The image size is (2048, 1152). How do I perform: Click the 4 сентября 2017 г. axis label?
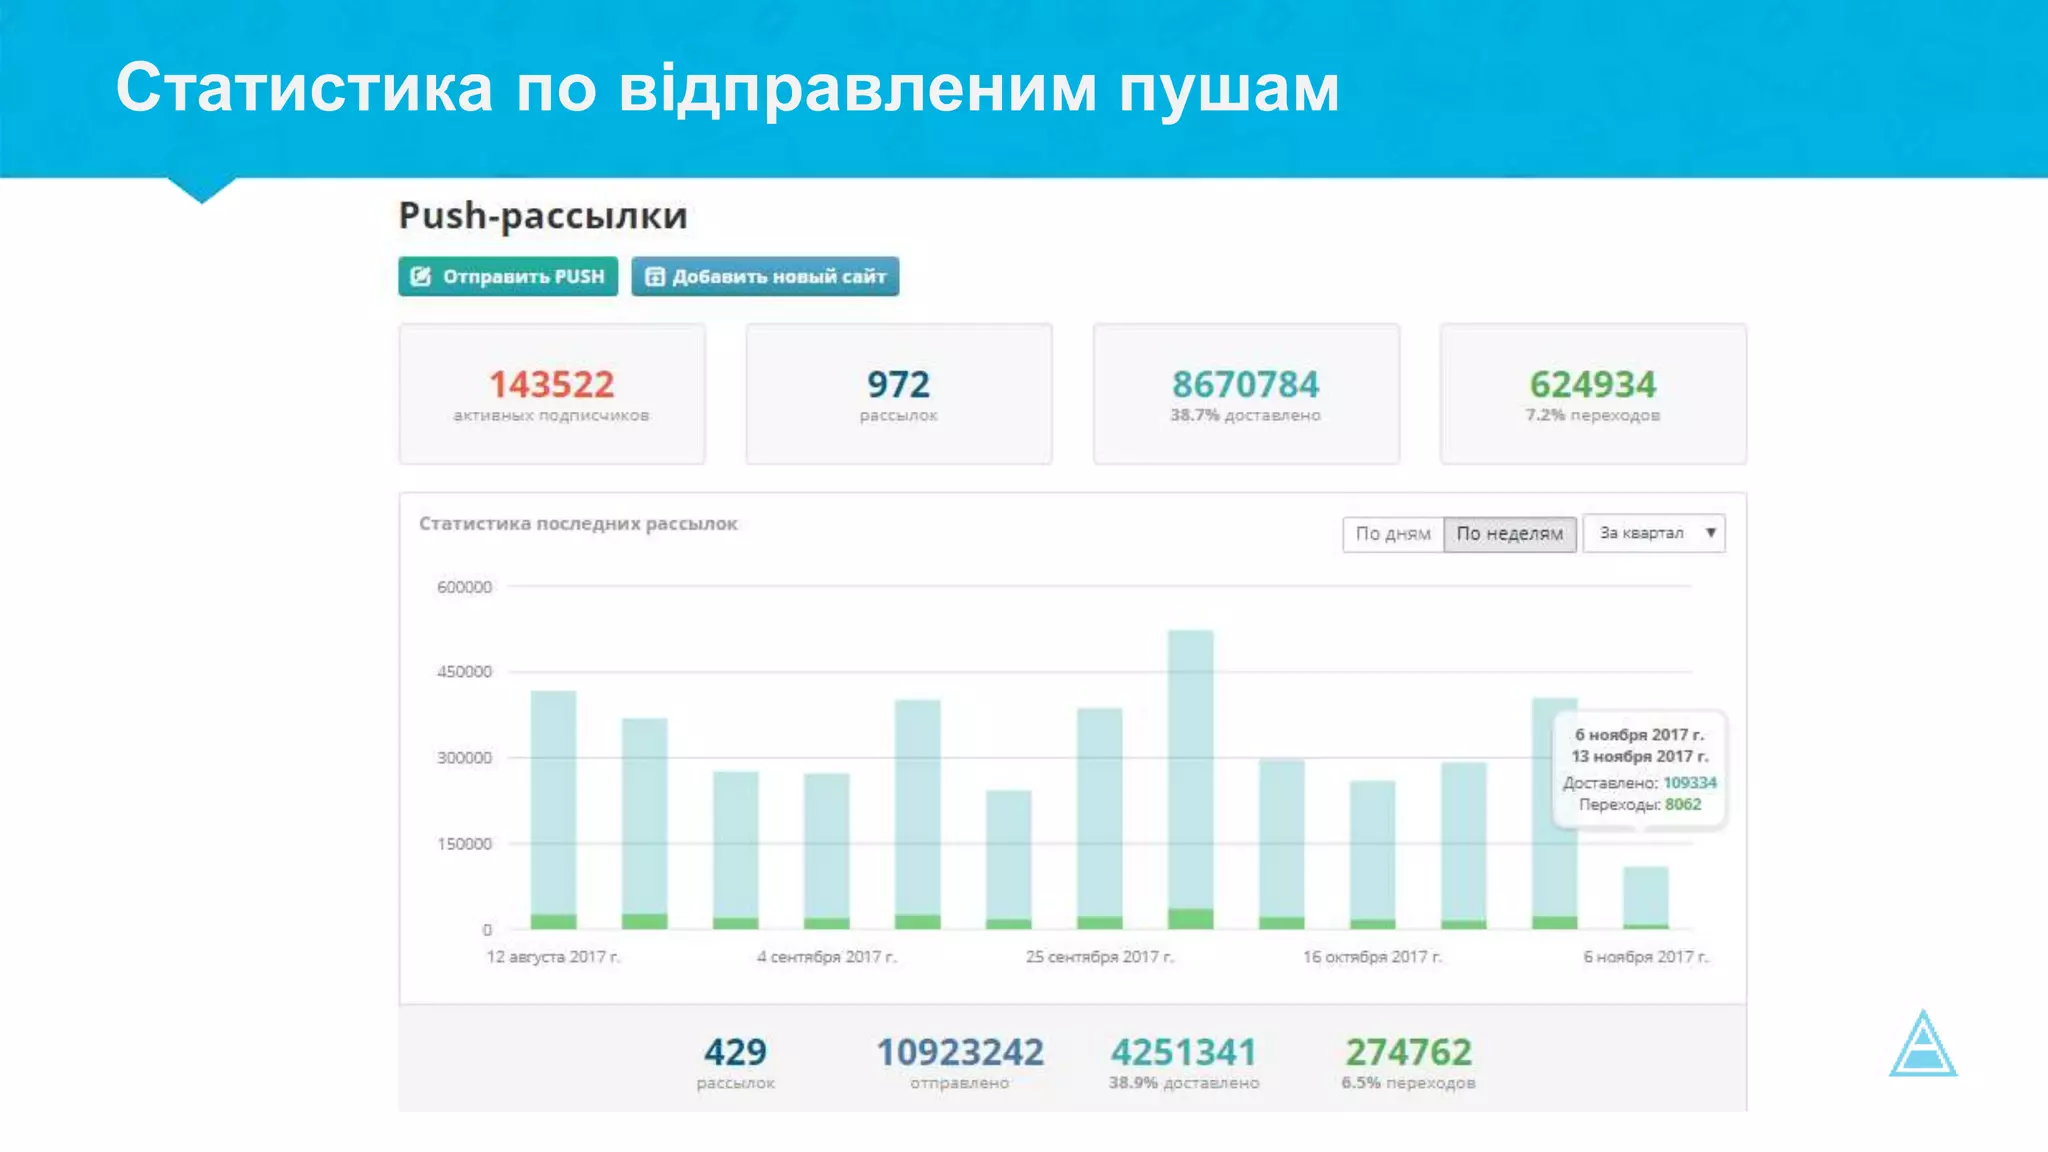(x=827, y=957)
